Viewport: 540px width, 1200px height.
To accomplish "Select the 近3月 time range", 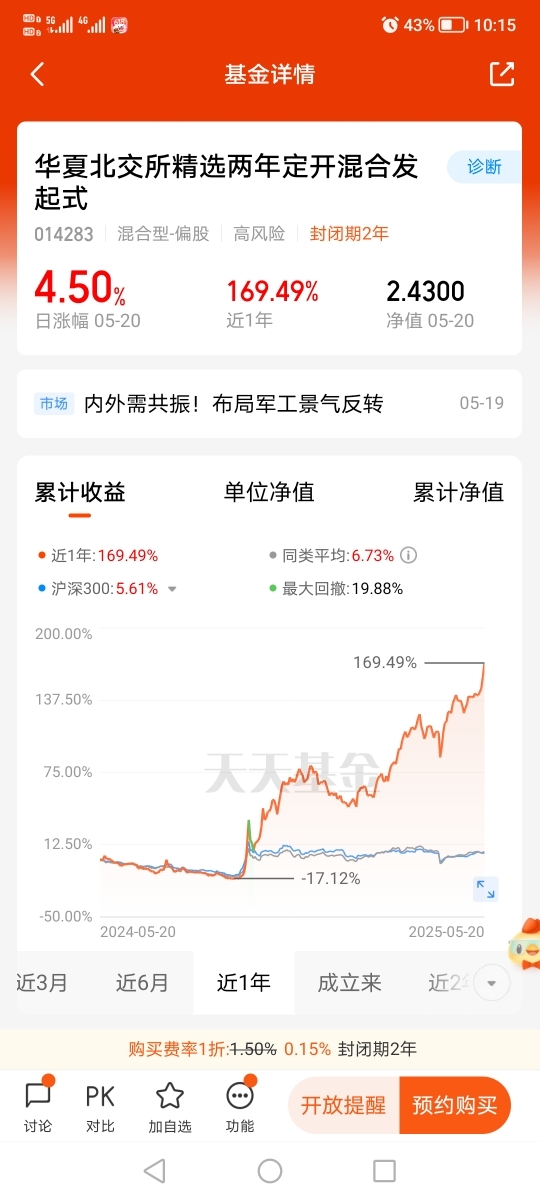I will pos(42,983).
